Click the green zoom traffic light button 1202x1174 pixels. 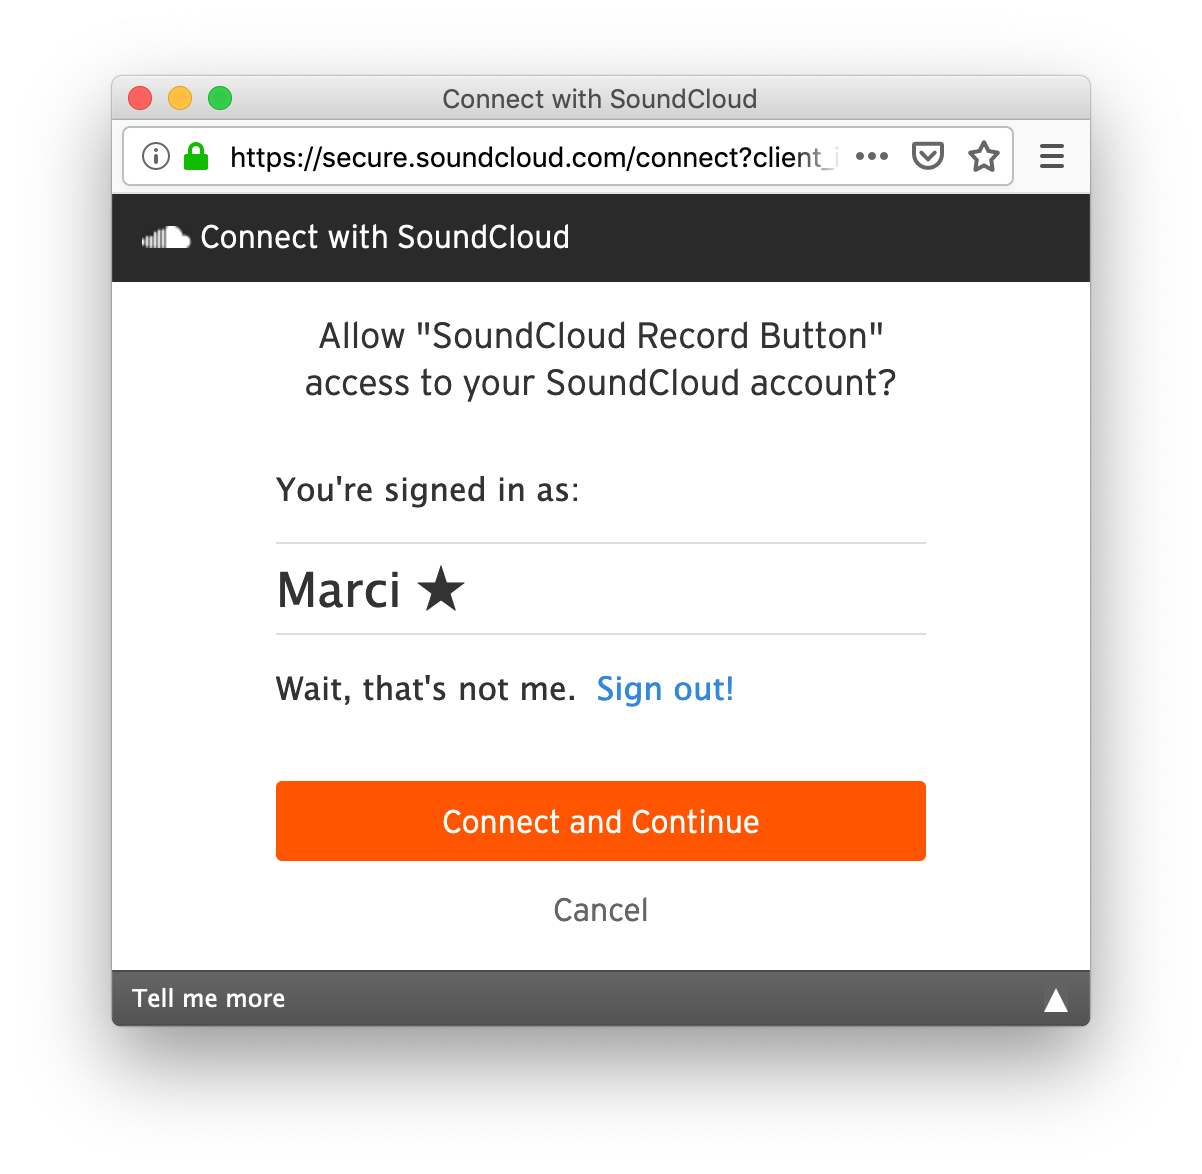point(220,98)
